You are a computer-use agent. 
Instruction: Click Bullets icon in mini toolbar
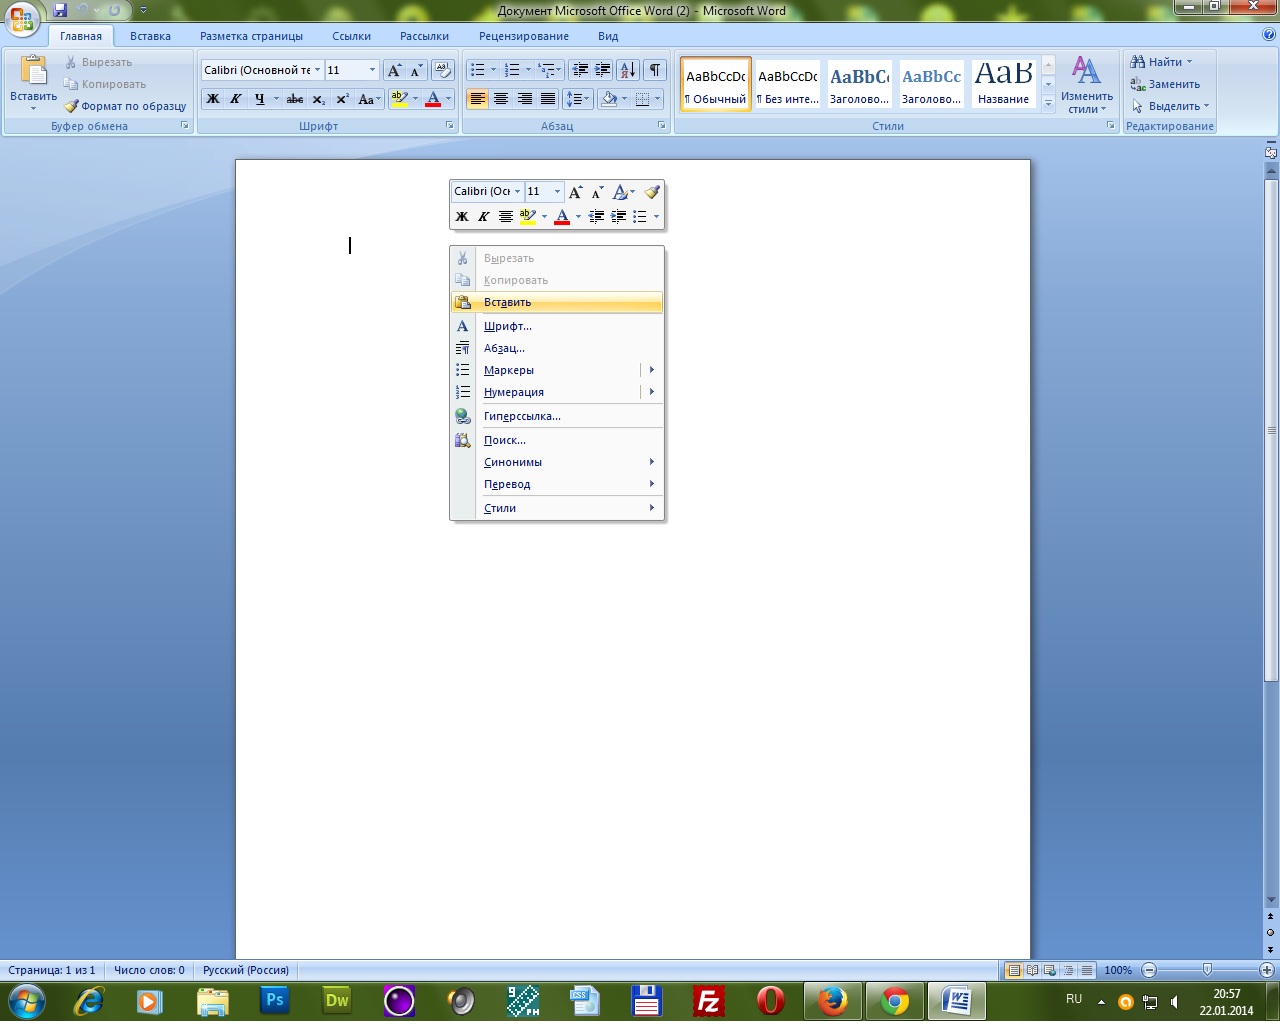pos(640,217)
